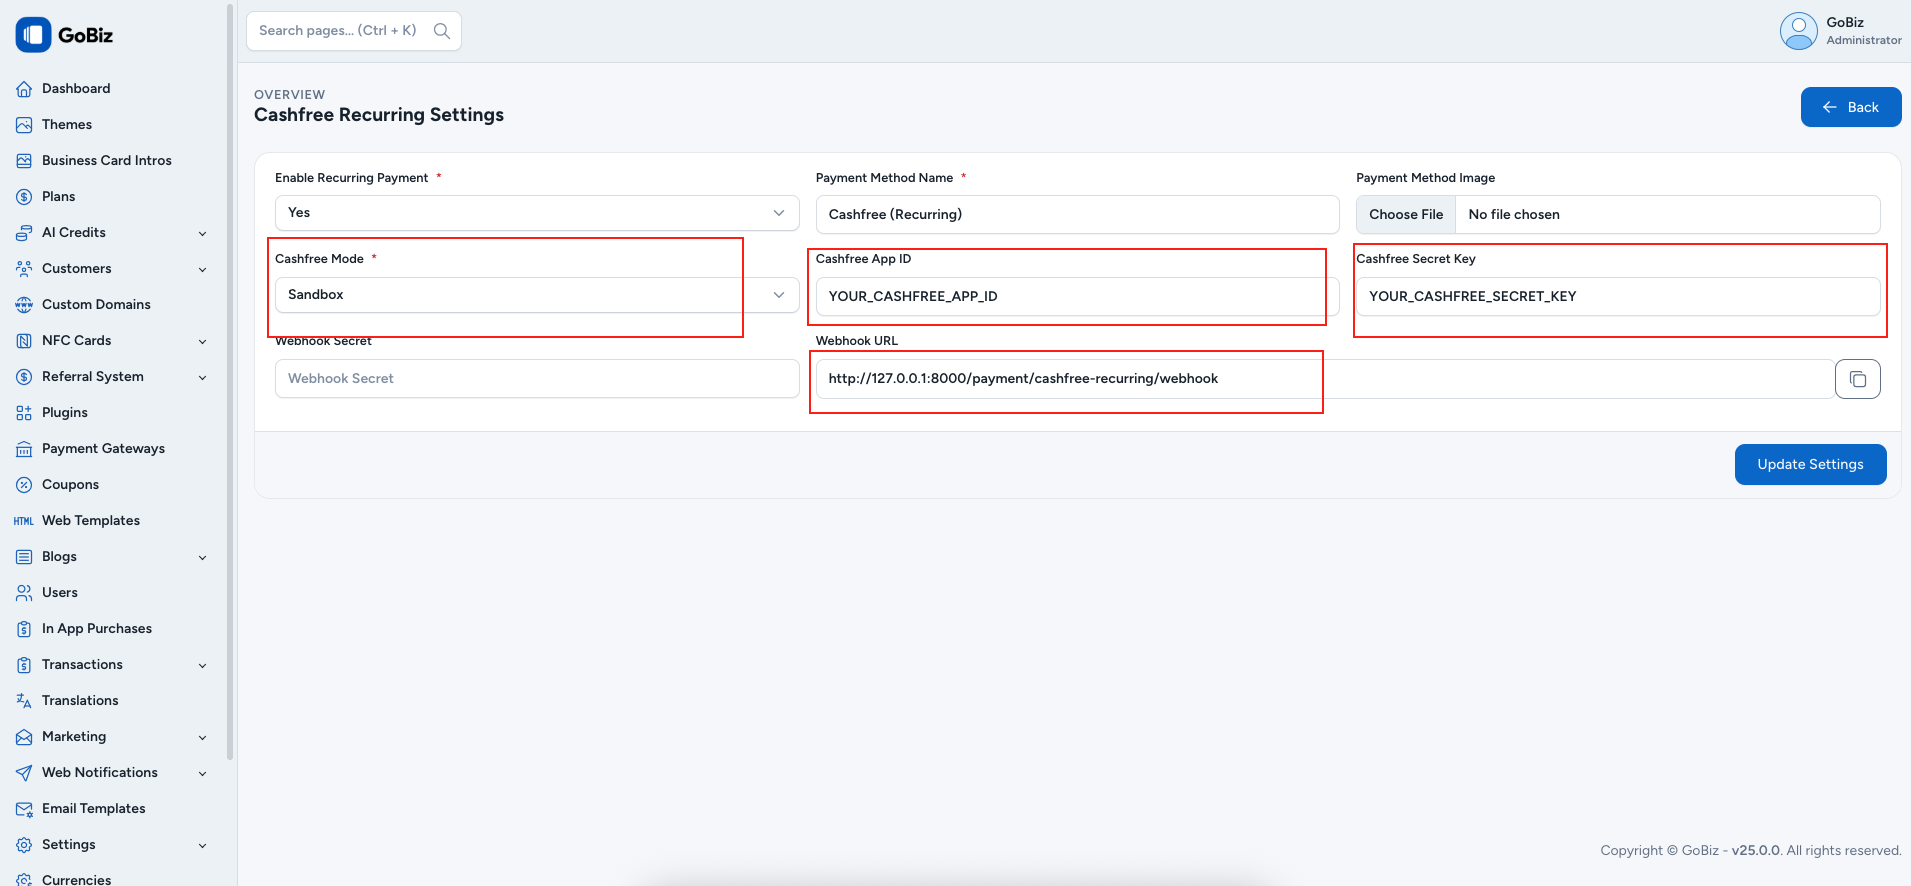Expand the Blogs submenu chevron
1911x886 pixels.
203,558
